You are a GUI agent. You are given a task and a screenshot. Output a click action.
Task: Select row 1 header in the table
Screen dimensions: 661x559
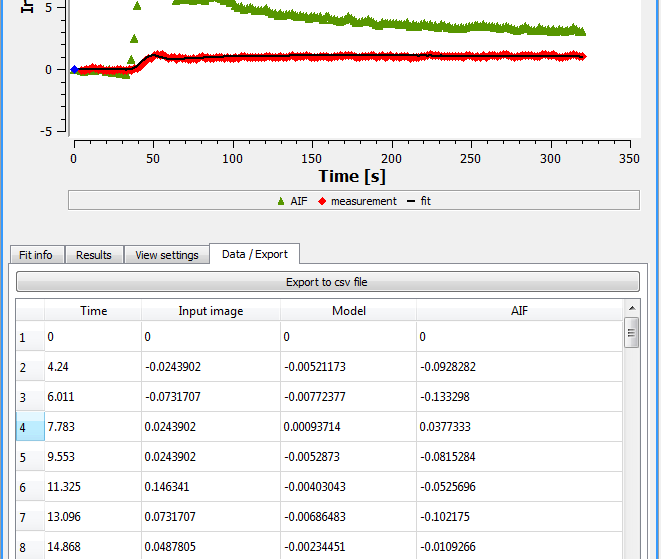point(30,337)
